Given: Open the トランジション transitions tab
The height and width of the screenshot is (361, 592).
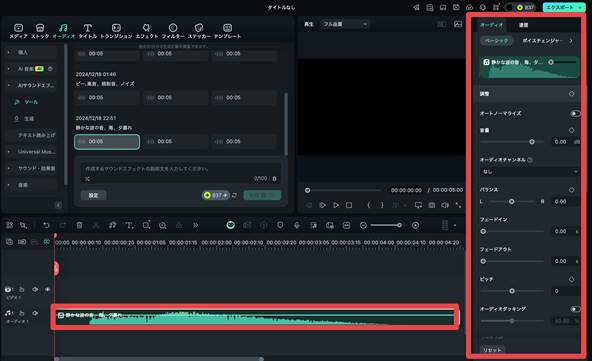Looking at the screenshot, I should [x=116, y=31].
